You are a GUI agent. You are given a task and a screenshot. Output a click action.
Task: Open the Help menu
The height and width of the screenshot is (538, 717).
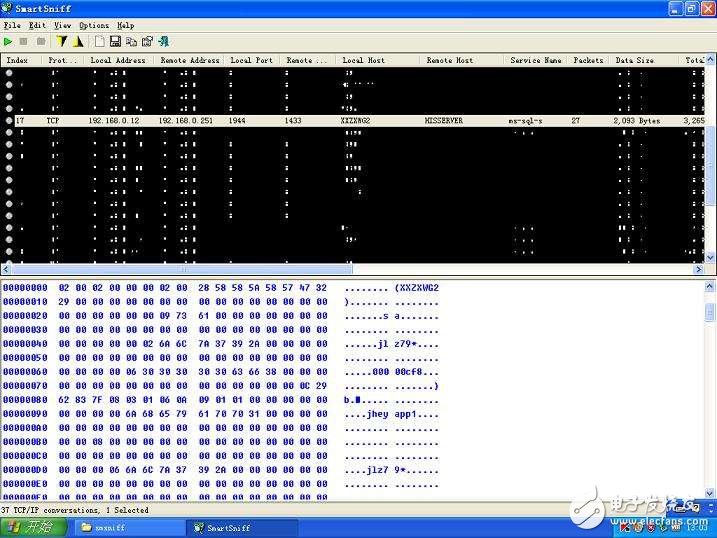[x=125, y=25]
